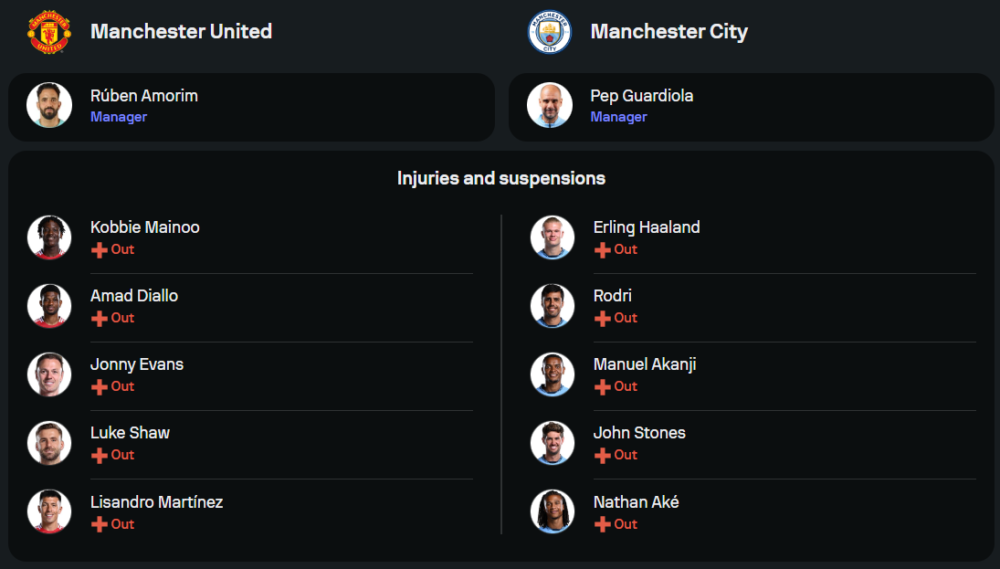Open Rúben Amorim's manager photo
Image resolution: width=1000 pixels, height=569 pixels.
(49, 105)
